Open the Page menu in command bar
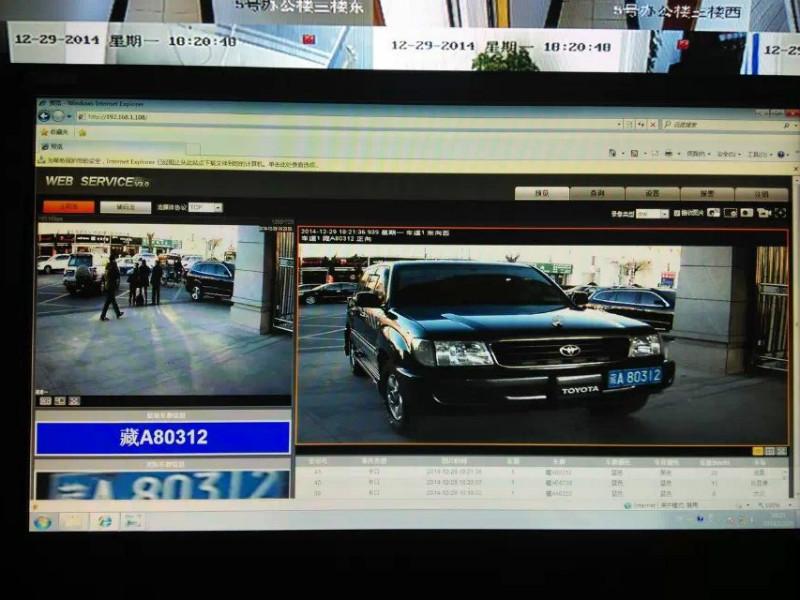The image size is (800, 600). point(698,154)
